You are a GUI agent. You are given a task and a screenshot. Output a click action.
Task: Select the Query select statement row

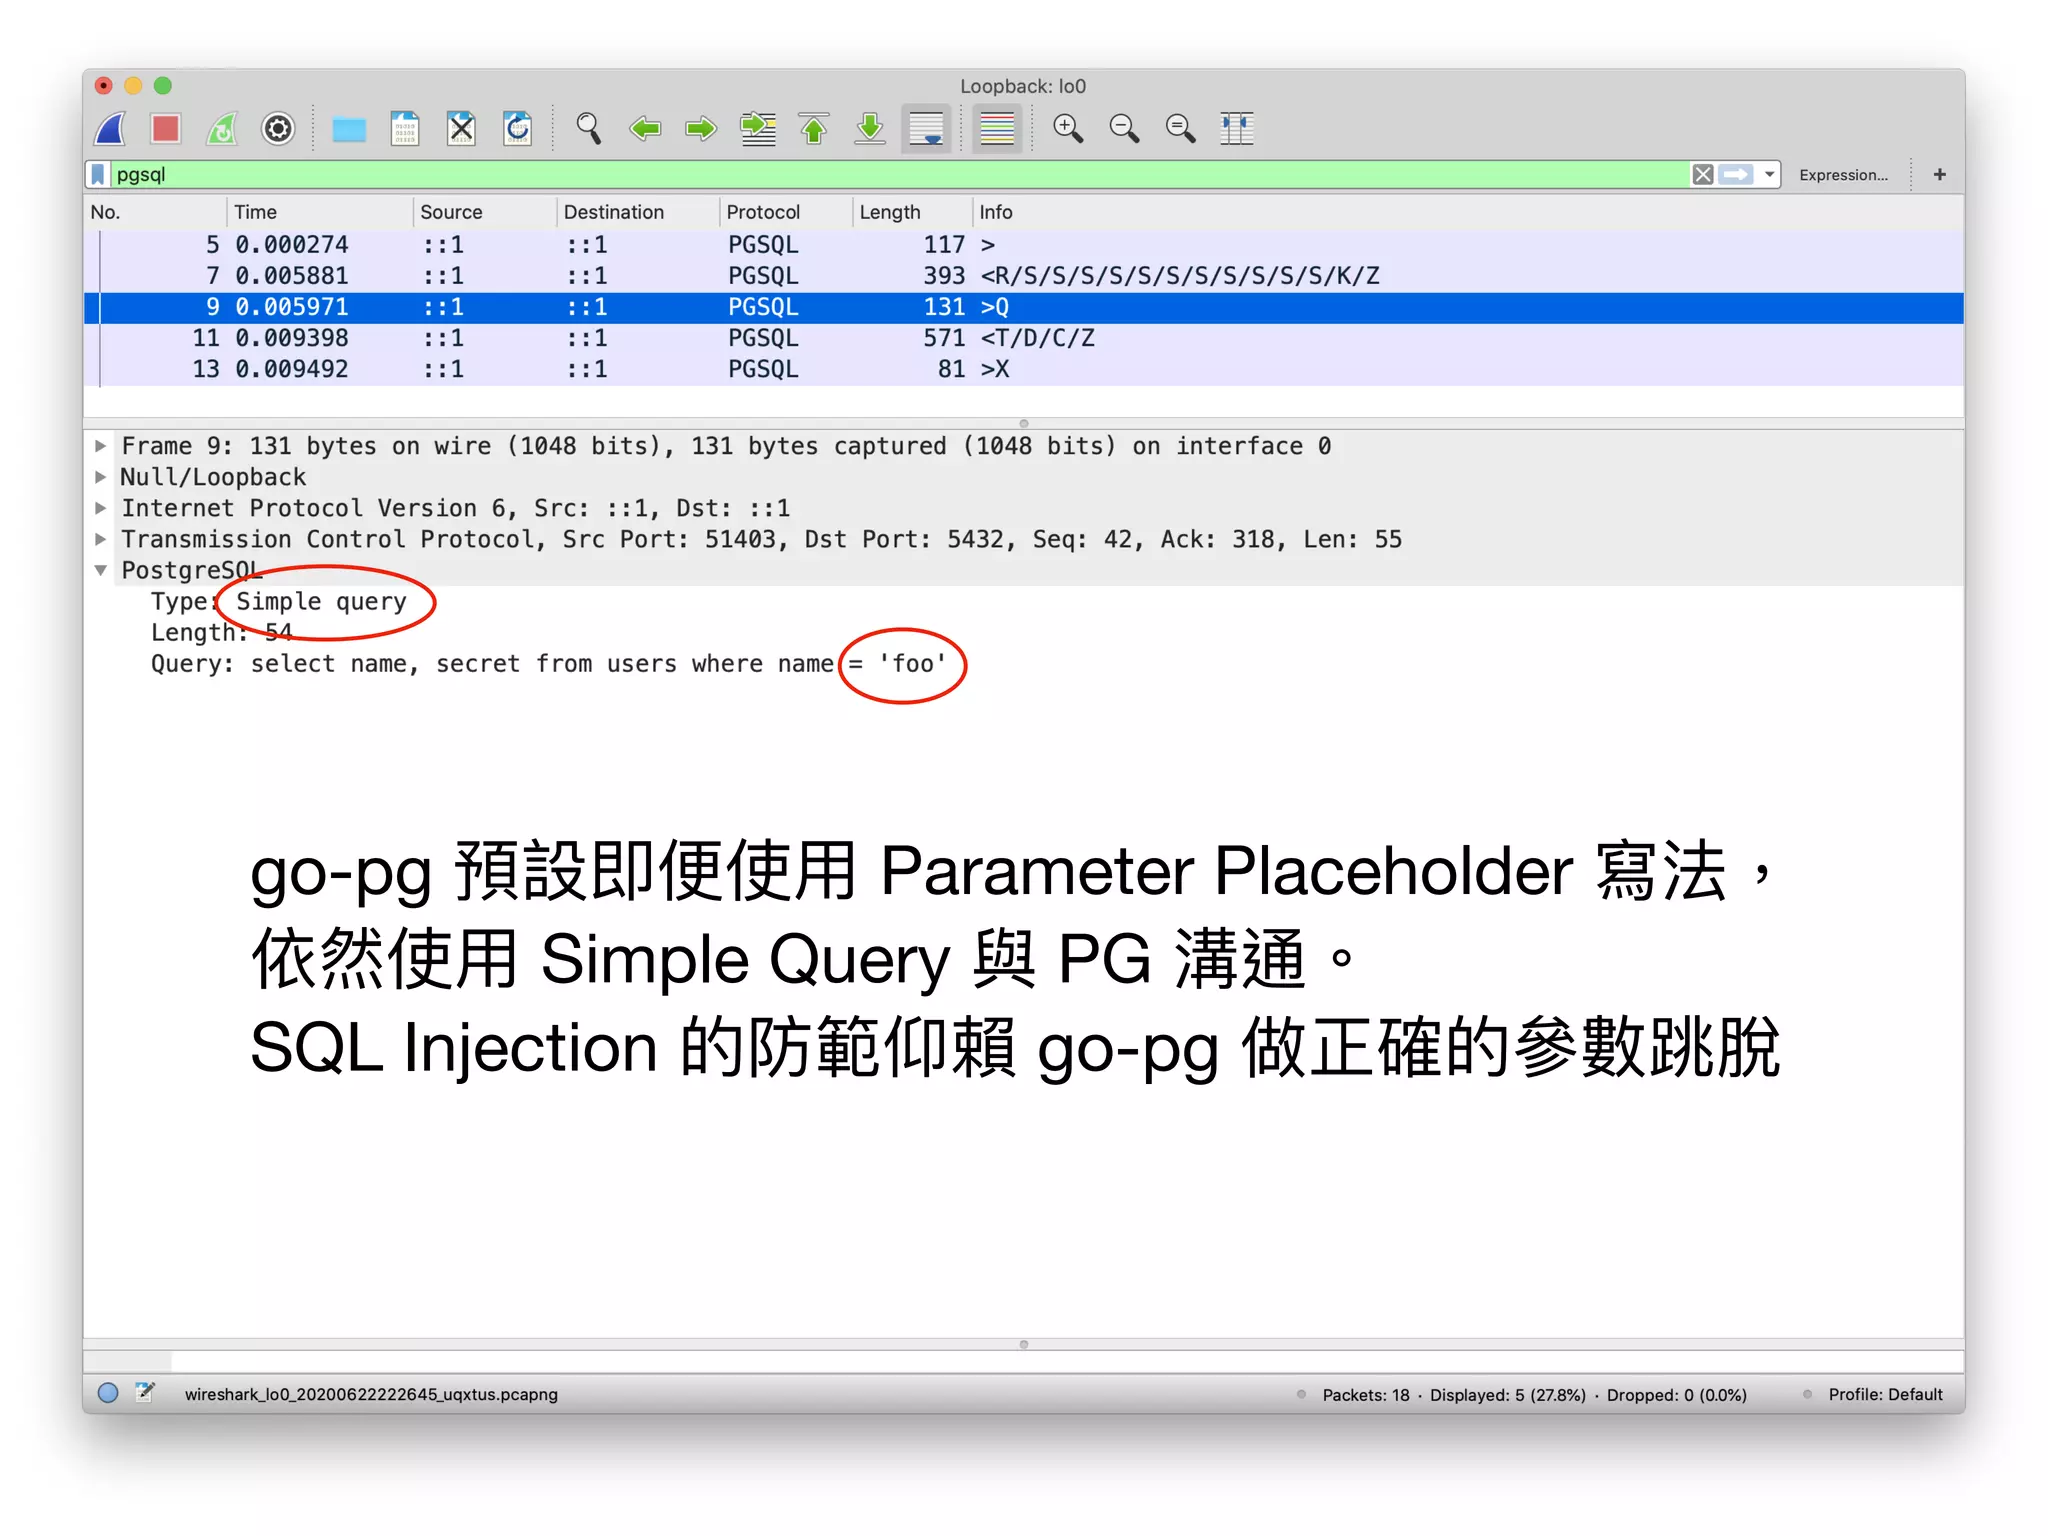548,664
